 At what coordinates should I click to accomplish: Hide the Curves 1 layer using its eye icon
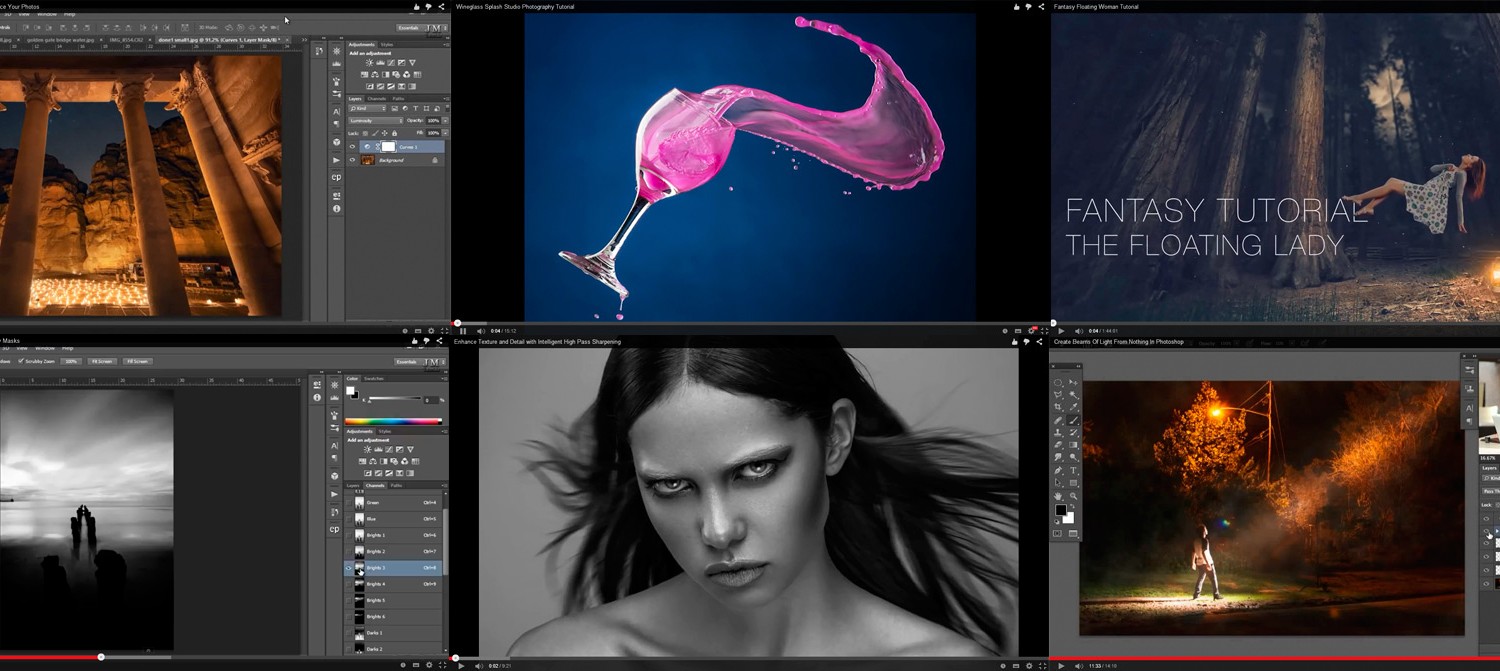352,147
